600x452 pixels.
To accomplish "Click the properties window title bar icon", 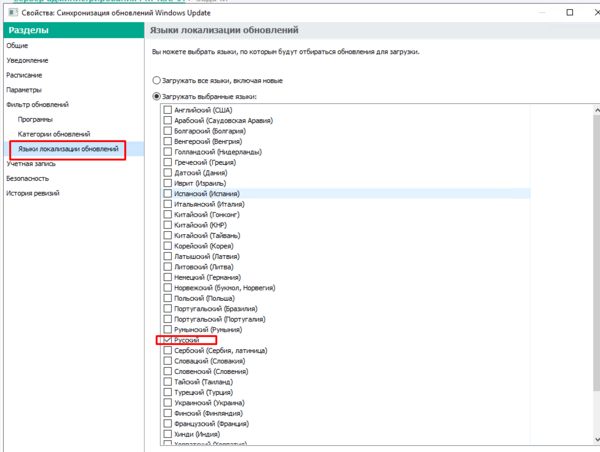I will (x=13, y=13).
